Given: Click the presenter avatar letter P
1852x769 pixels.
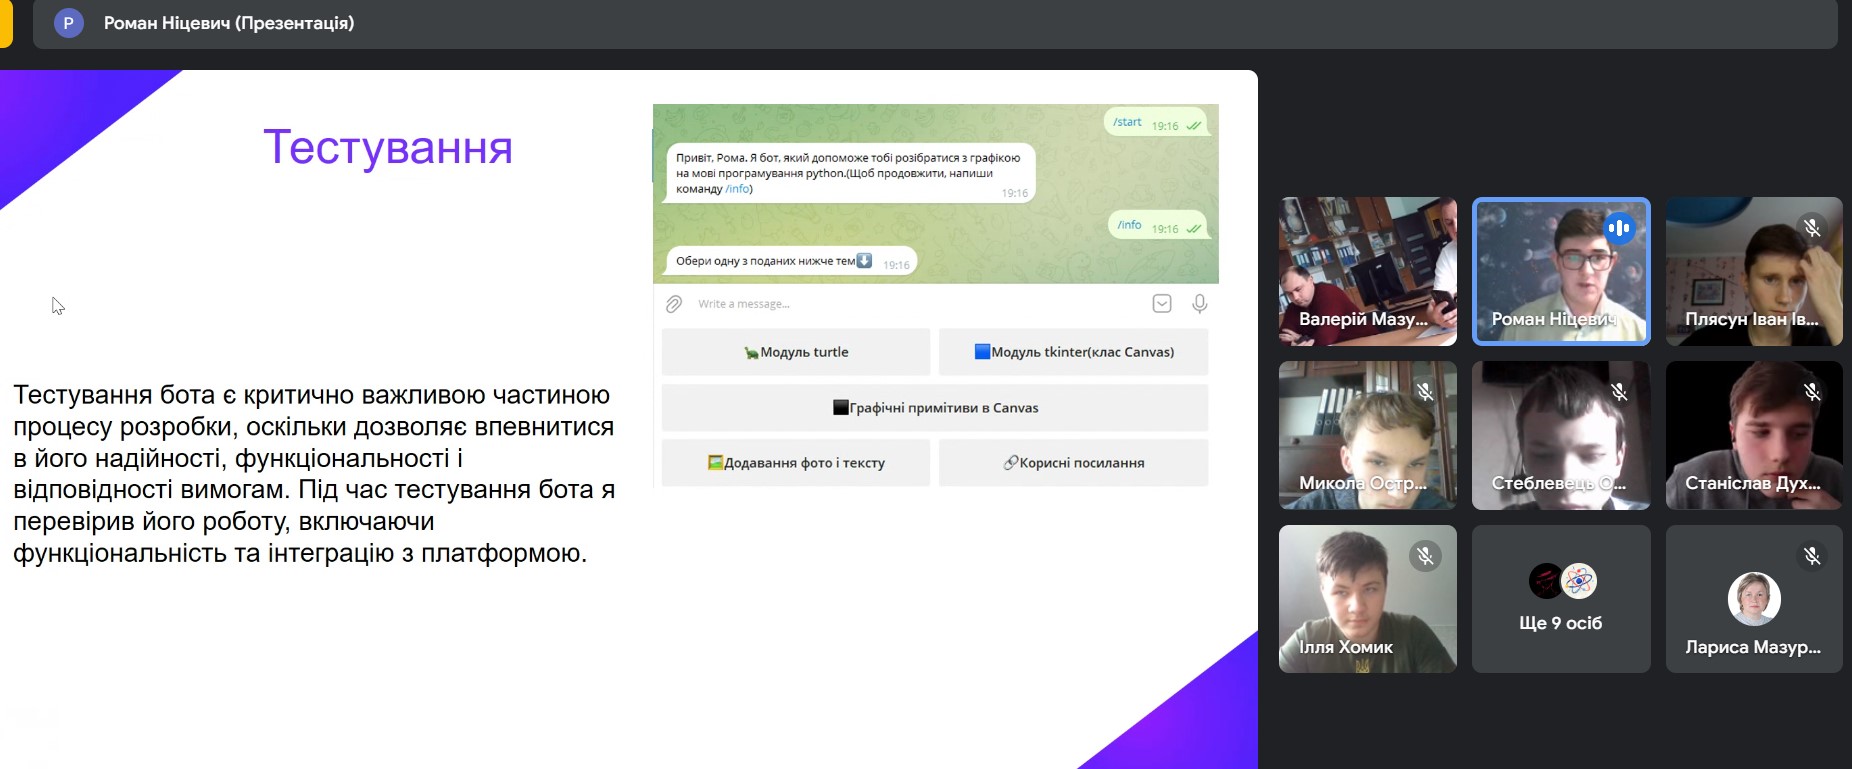Looking at the screenshot, I should [68, 23].
